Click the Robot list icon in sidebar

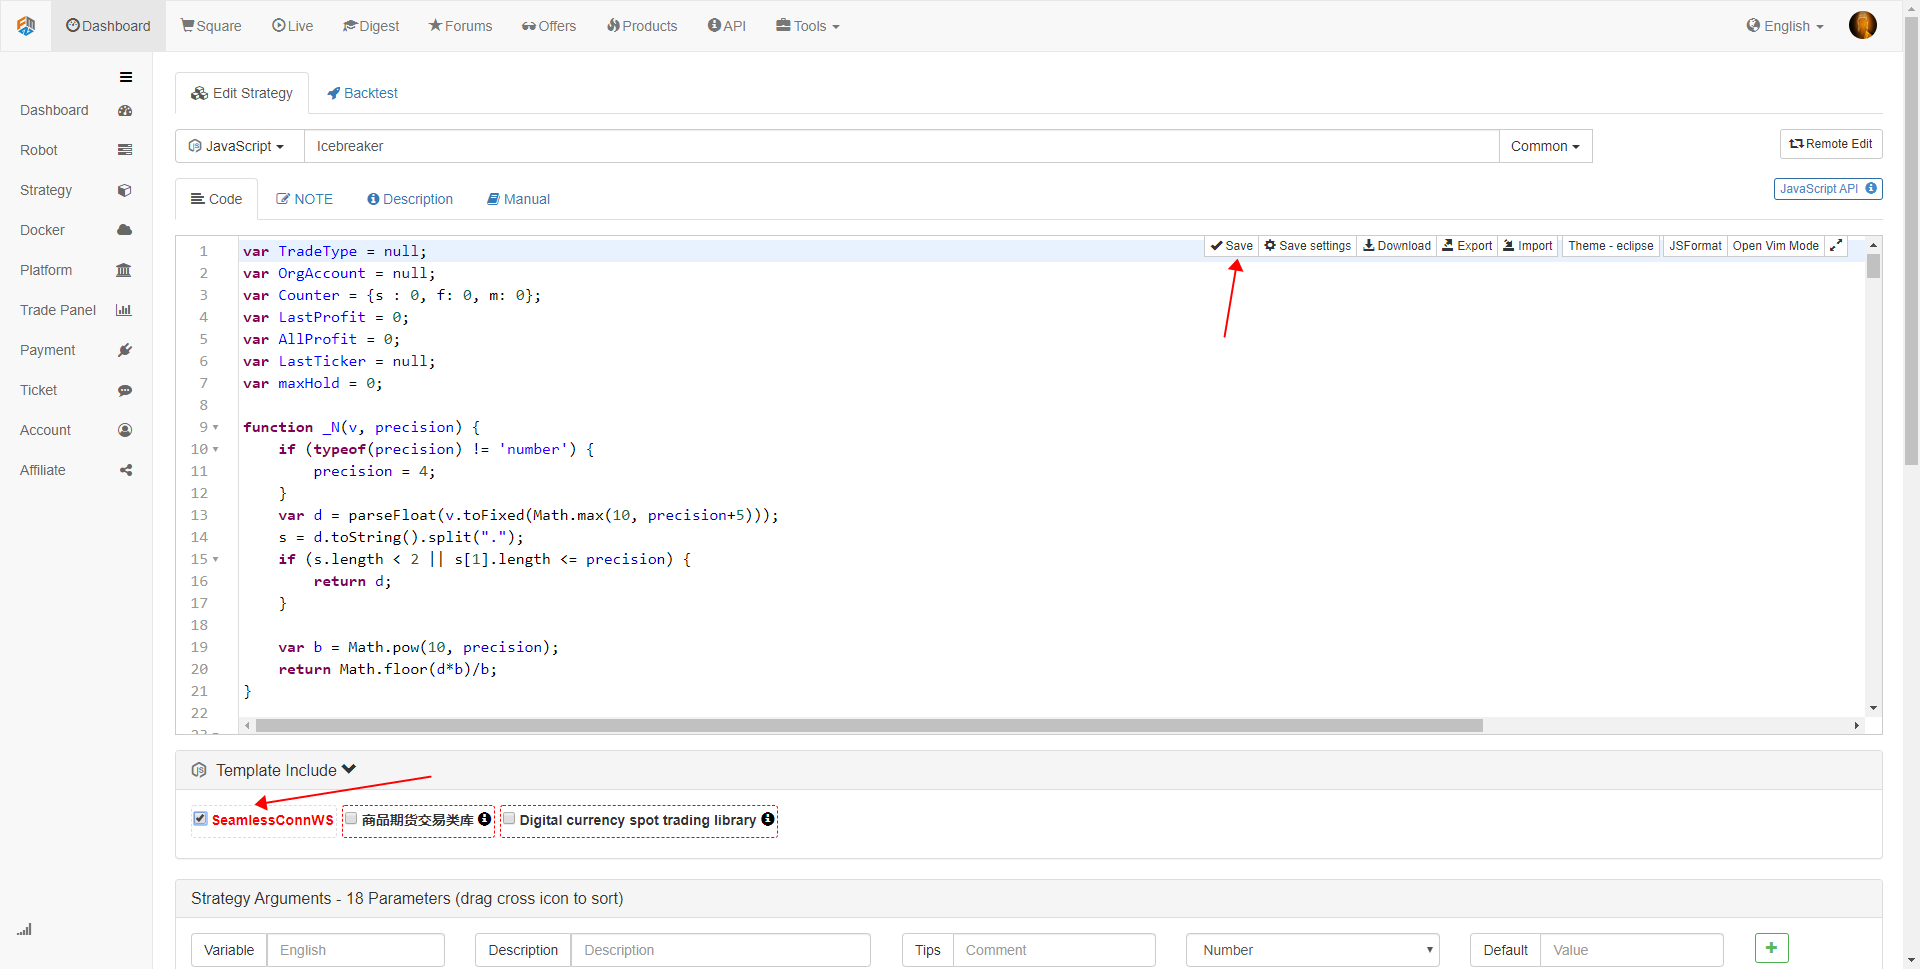[x=125, y=150]
